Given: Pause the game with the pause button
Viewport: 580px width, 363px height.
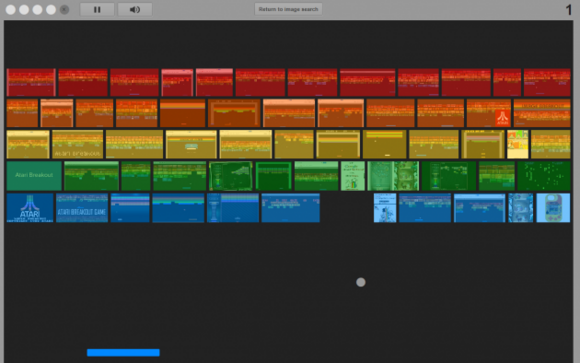Looking at the screenshot, I should [x=97, y=9].
